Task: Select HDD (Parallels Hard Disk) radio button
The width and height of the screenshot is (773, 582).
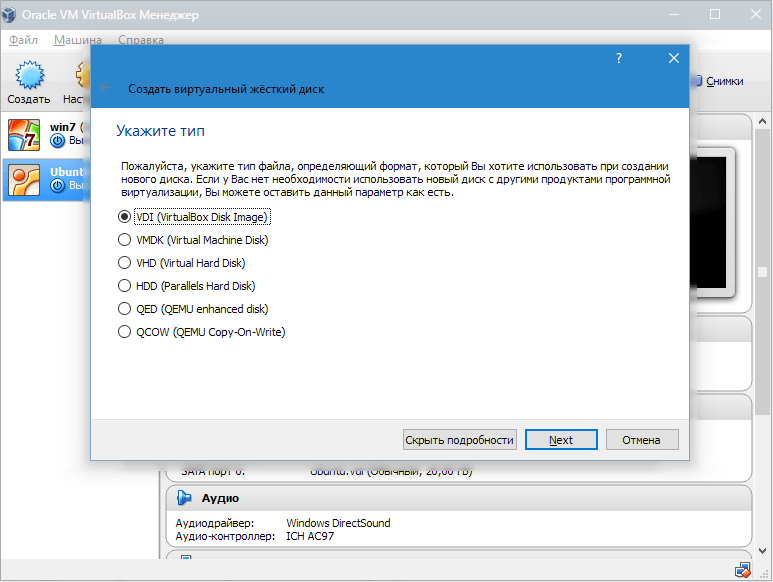Action: click(x=125, y=286)
